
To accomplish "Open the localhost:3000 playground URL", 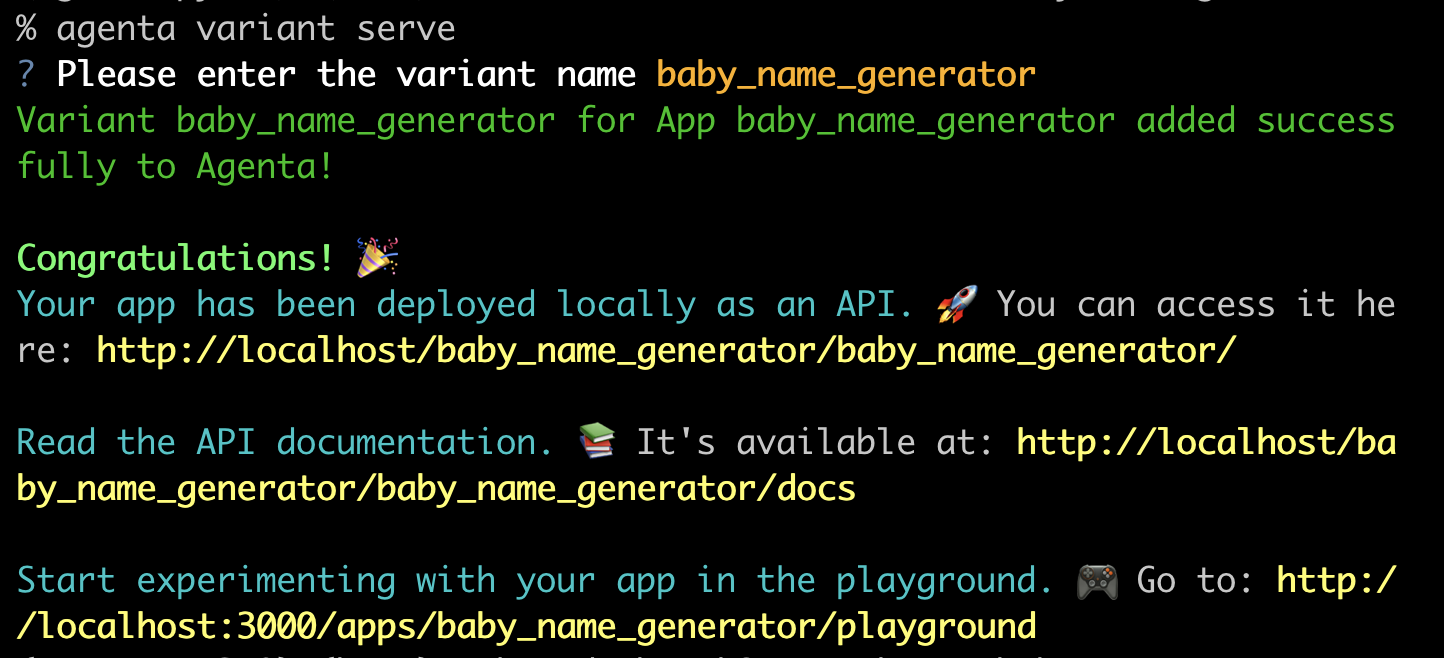I will 520,625.
